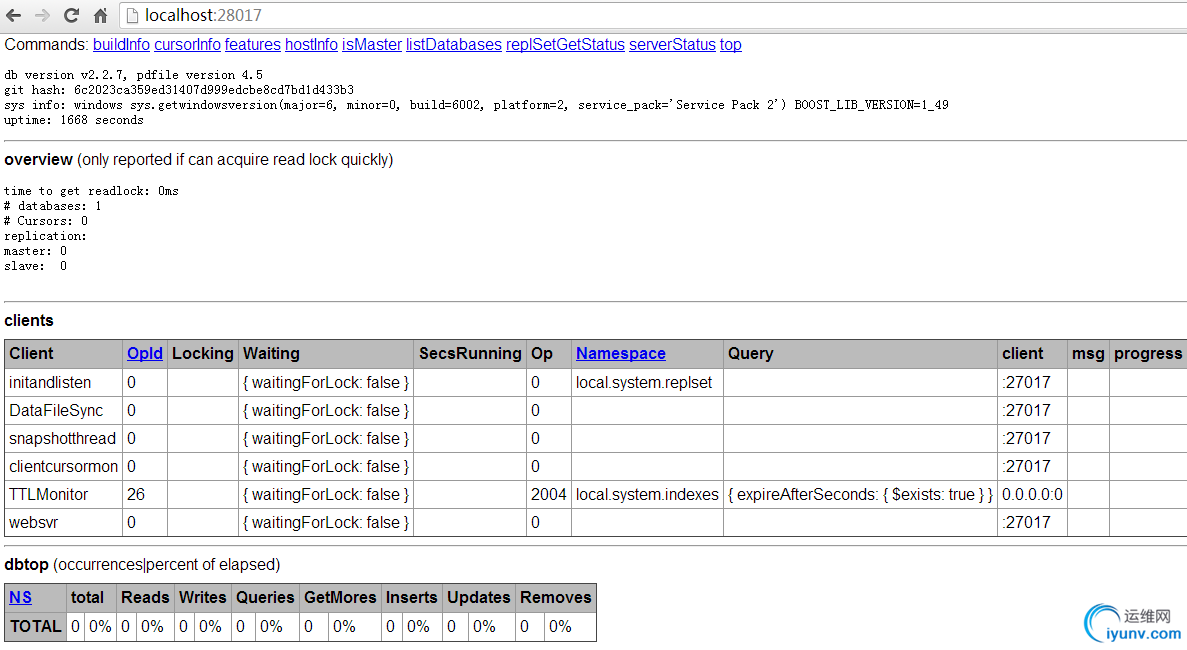Click the Op value 2004
Viewport: 1187px width, 650px height.
549,495
